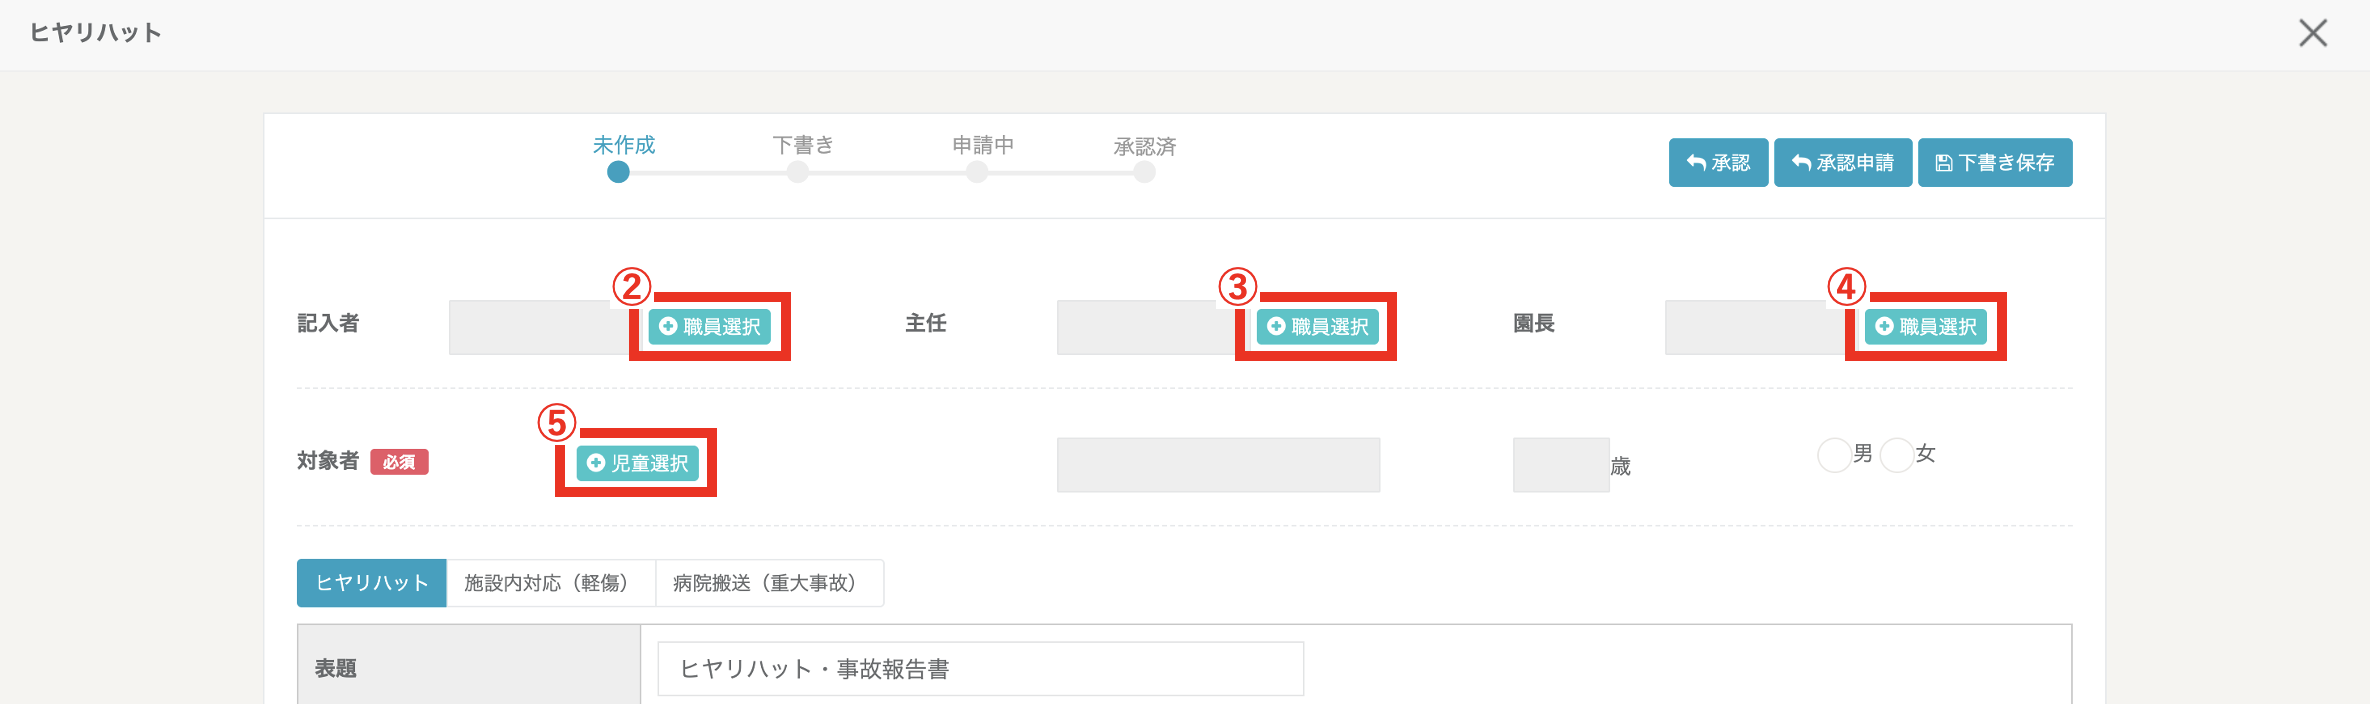Close the ヒヤリハット dialog with X
The width and height of the screenshot is (2370, 704).
(x=2312, y=33)
